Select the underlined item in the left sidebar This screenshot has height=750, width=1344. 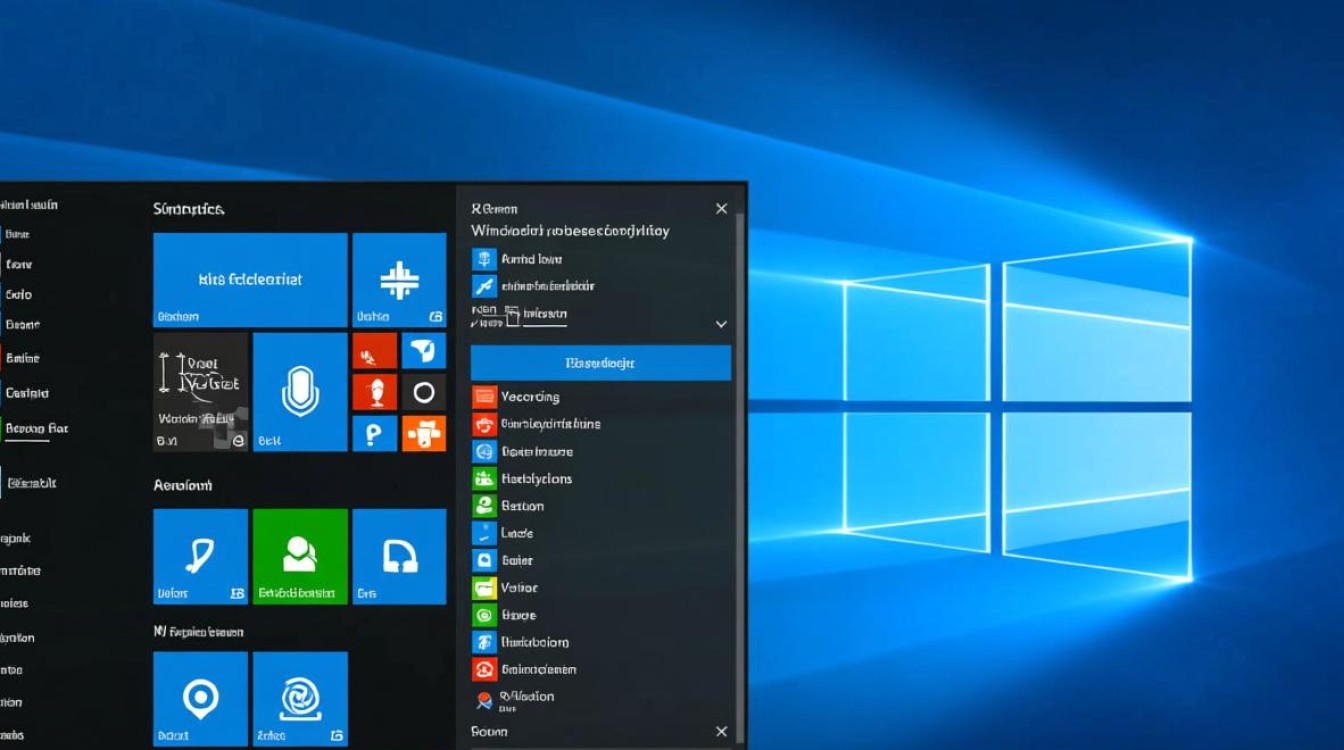click(x=36, y=429)
